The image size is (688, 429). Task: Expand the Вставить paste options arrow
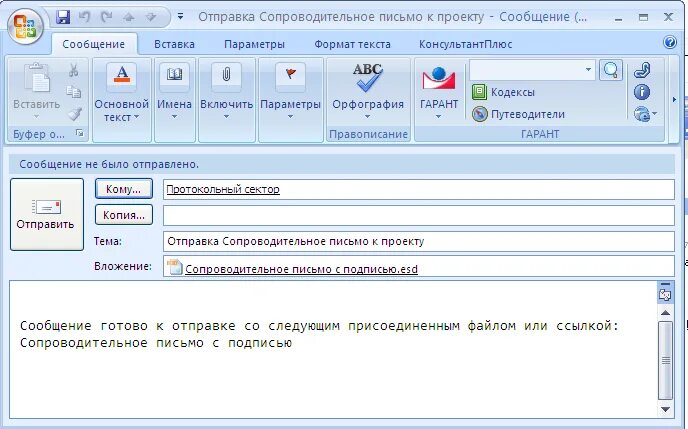[x=36, y=117]
